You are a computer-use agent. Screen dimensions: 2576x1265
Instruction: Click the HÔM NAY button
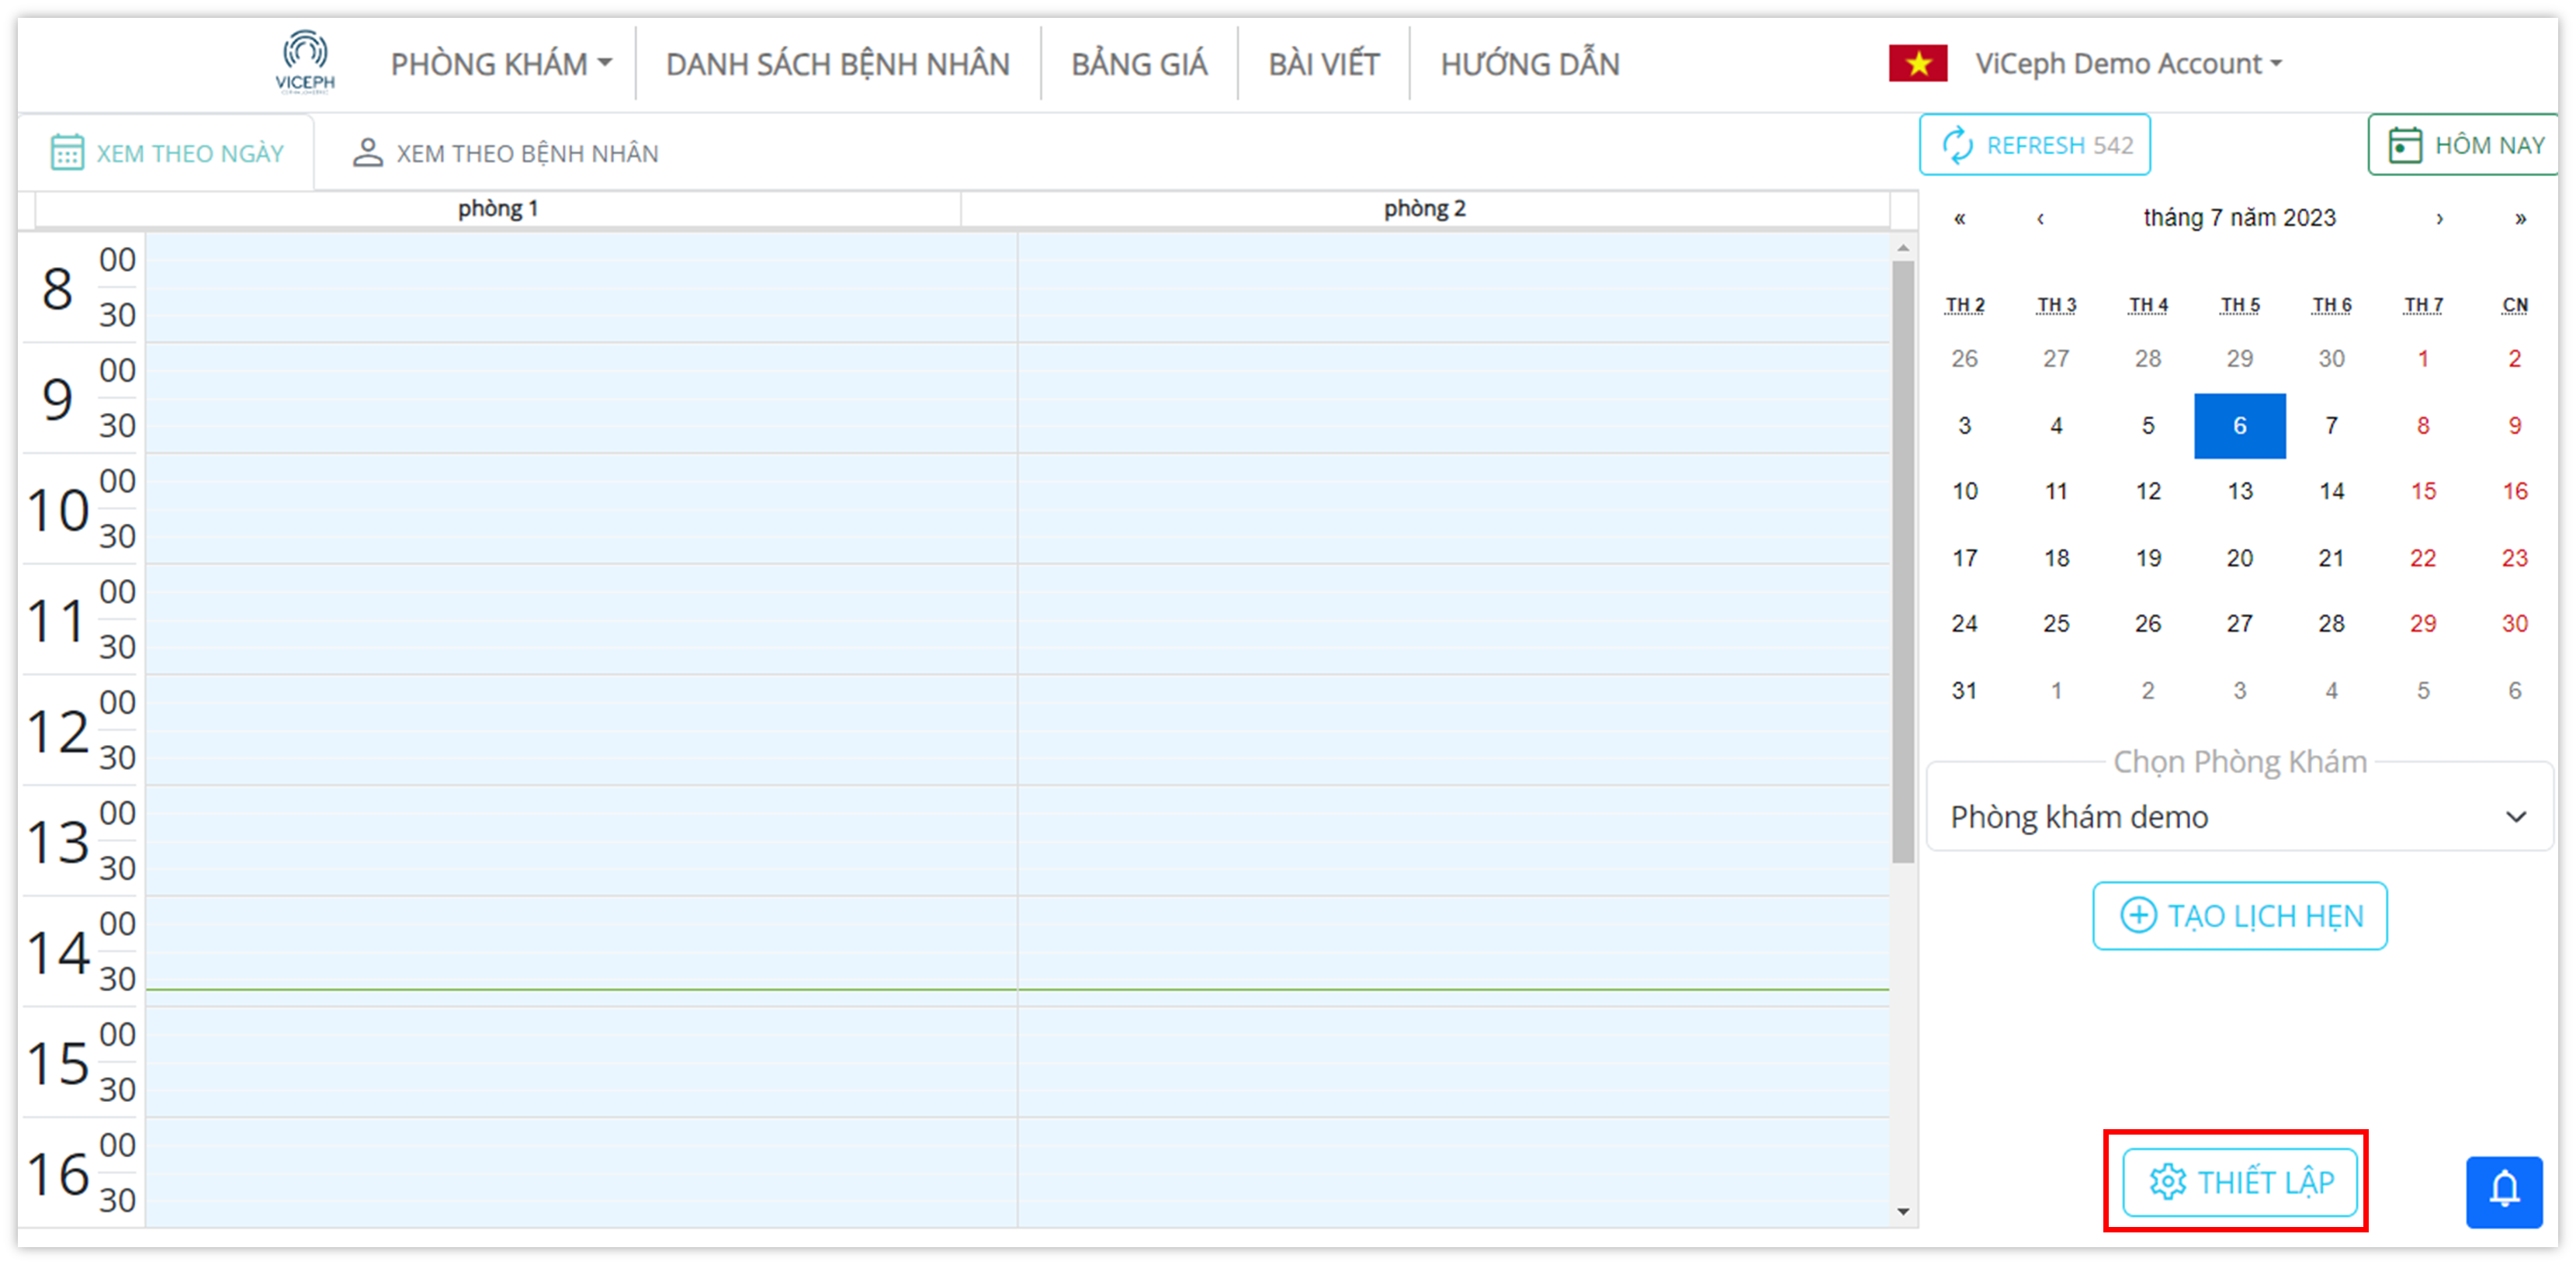pyautogui.click(x=2464, y=145)
